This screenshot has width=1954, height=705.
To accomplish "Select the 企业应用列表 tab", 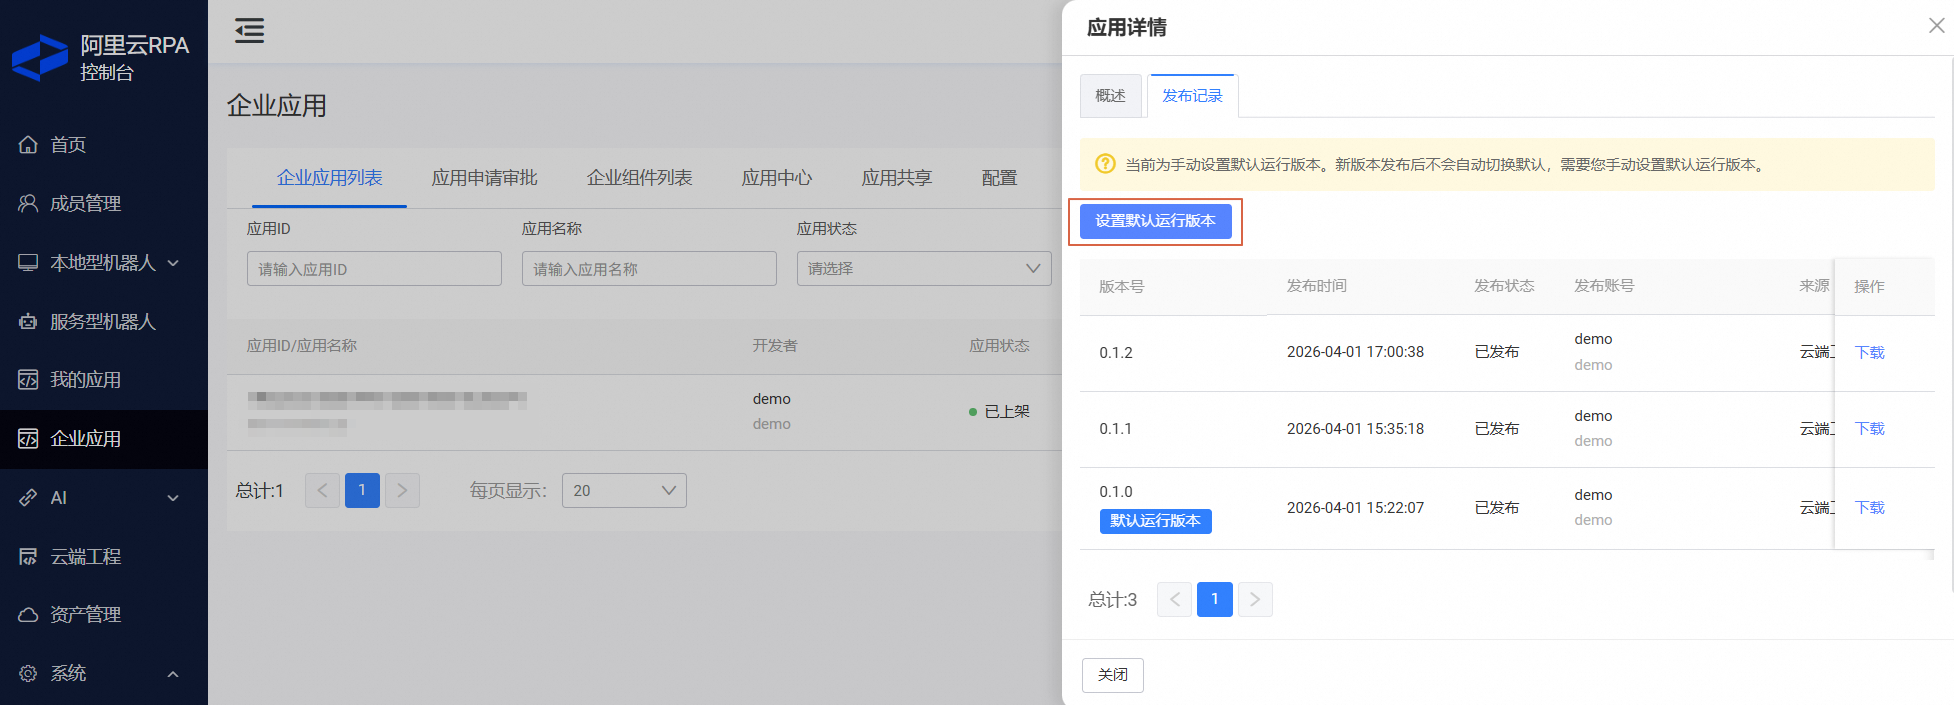I will coord(330,178).
